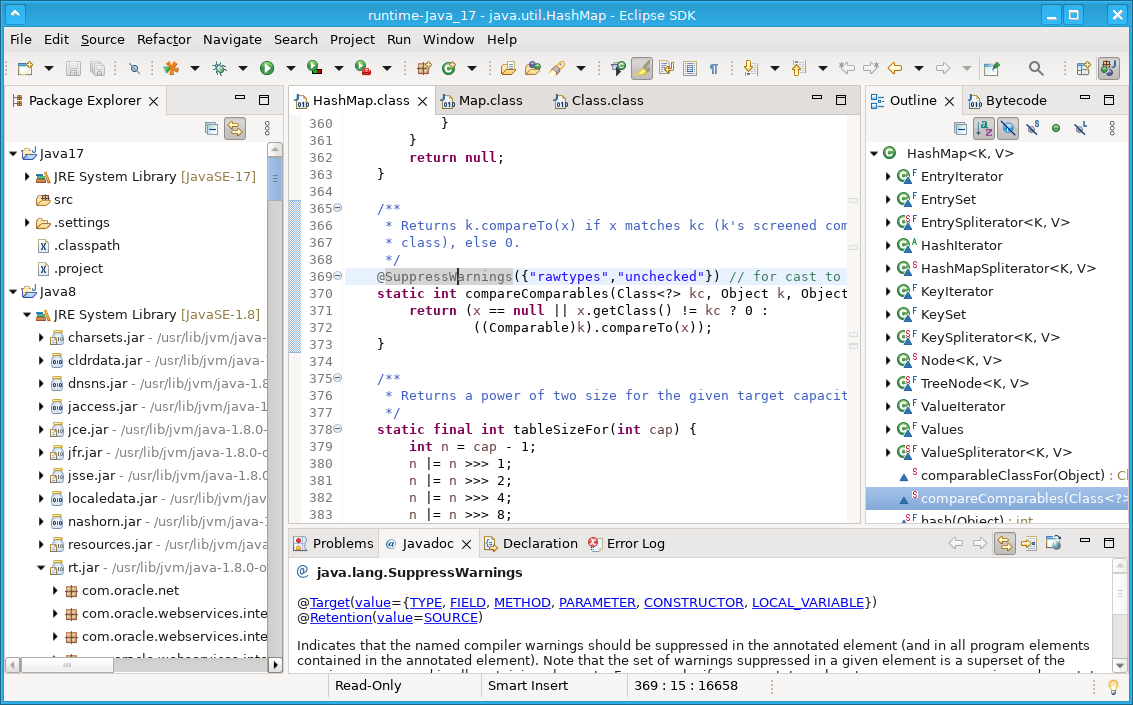Follow the LOCAL_VARIABLE link in Javadoc view
The image size is (1133, 705).
tap(808, 602)
